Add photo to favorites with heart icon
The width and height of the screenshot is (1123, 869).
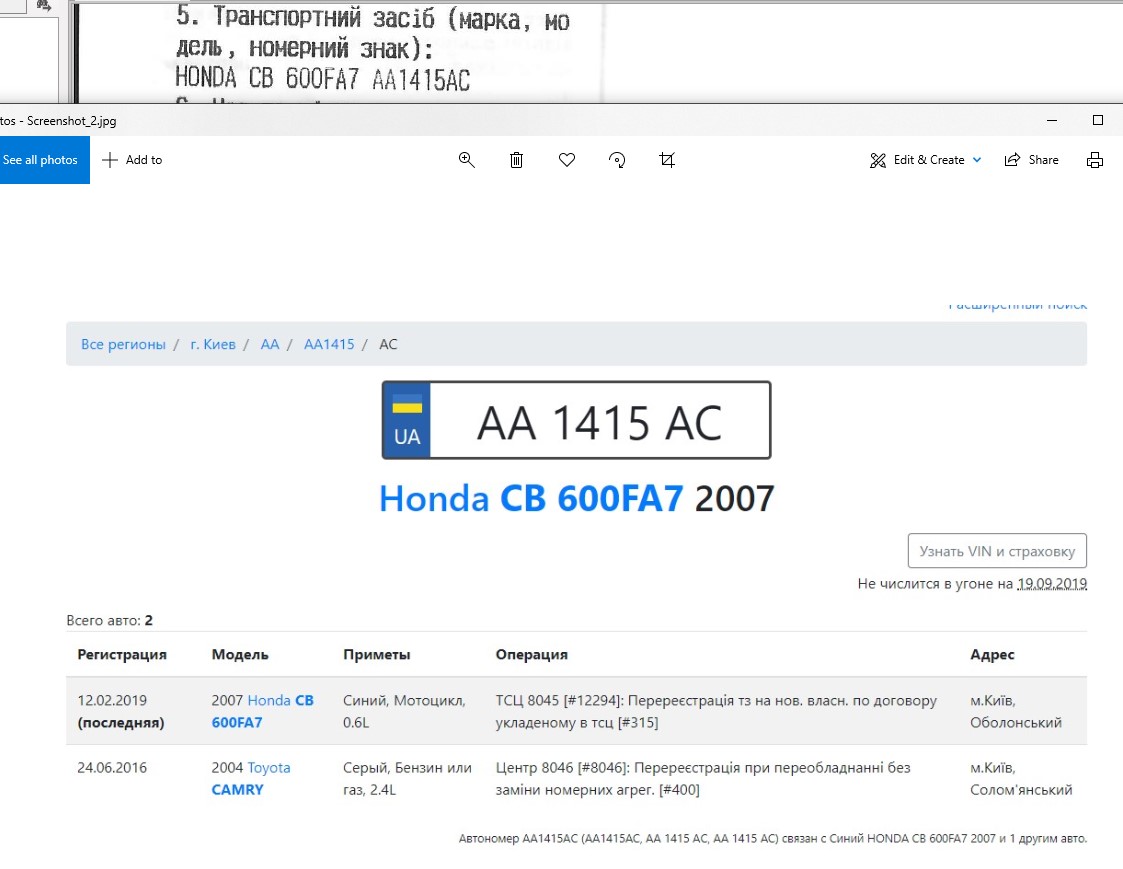(x=567, y=160)
